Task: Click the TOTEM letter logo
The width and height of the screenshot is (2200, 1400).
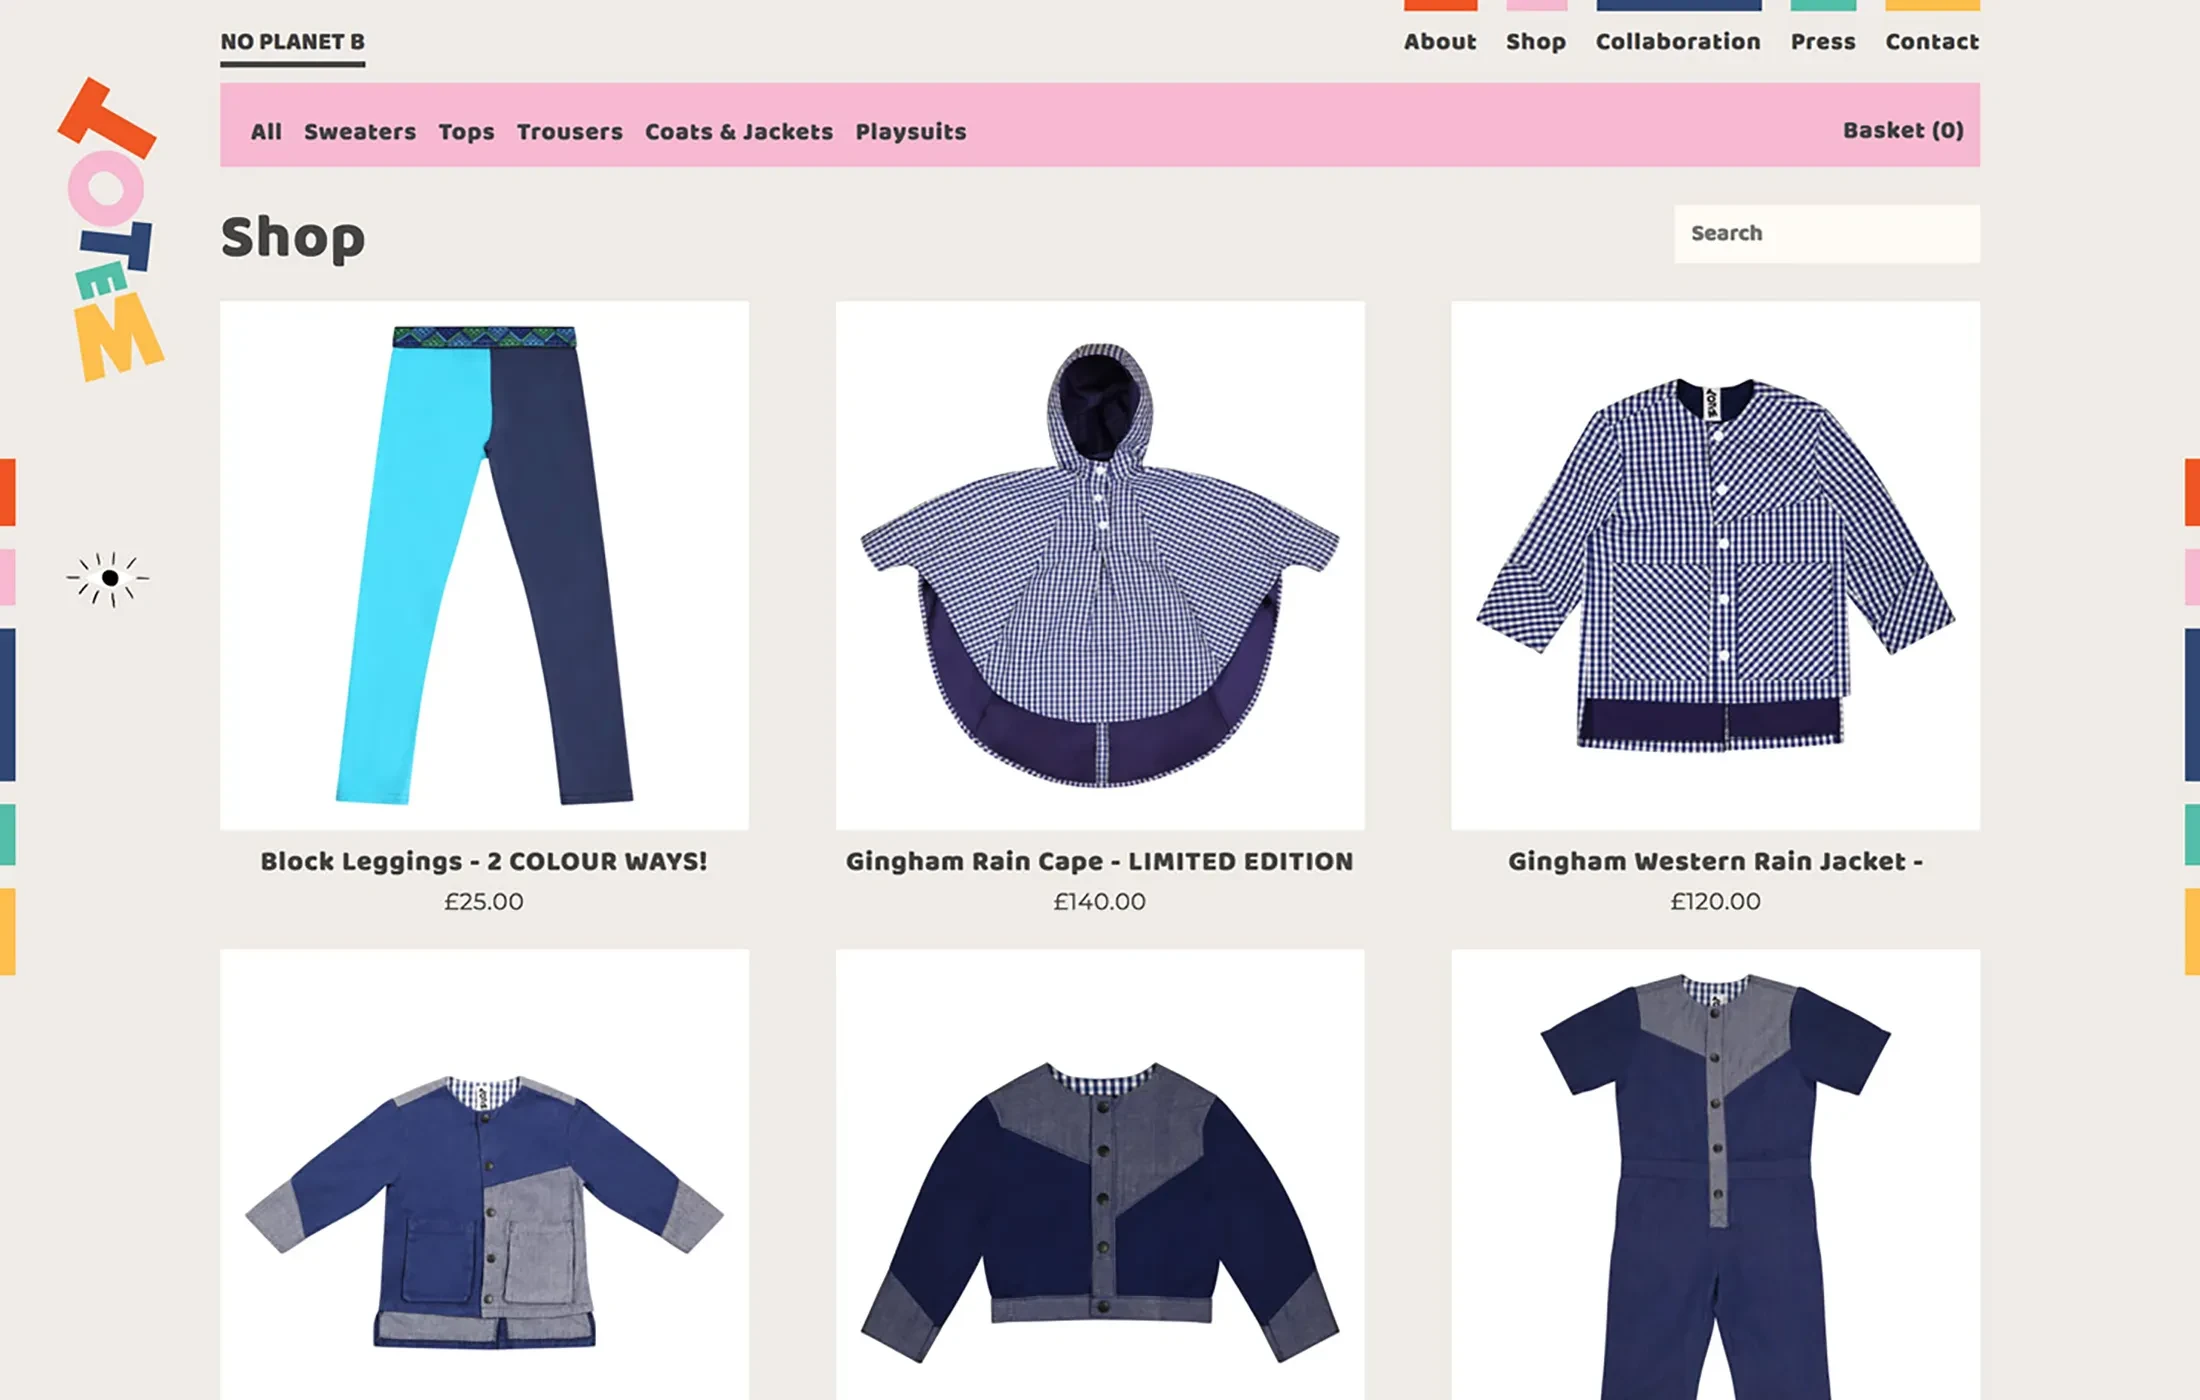Action: point(110,230)
